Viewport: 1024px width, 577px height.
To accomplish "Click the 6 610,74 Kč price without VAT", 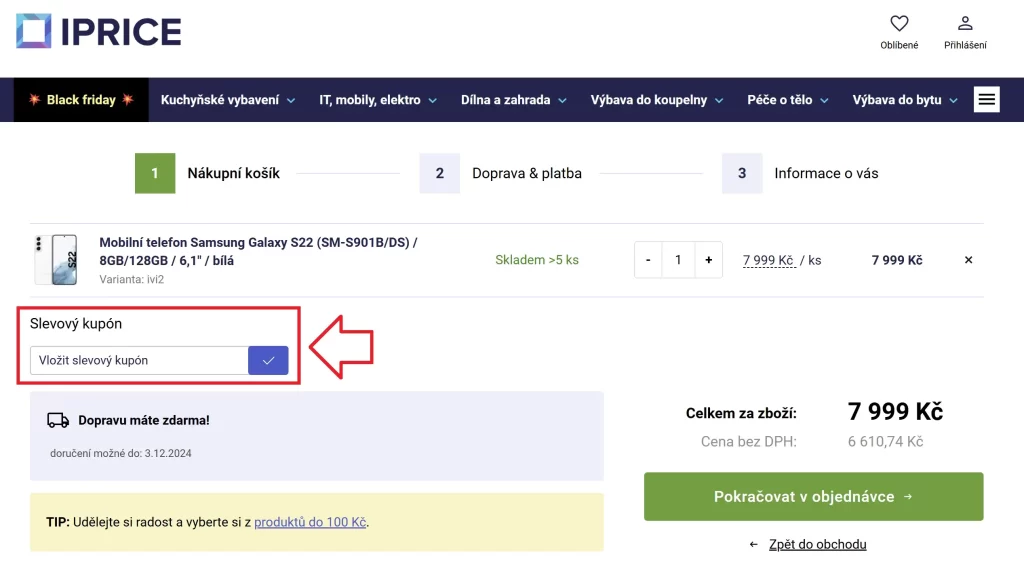I will (x=886, y=442).
